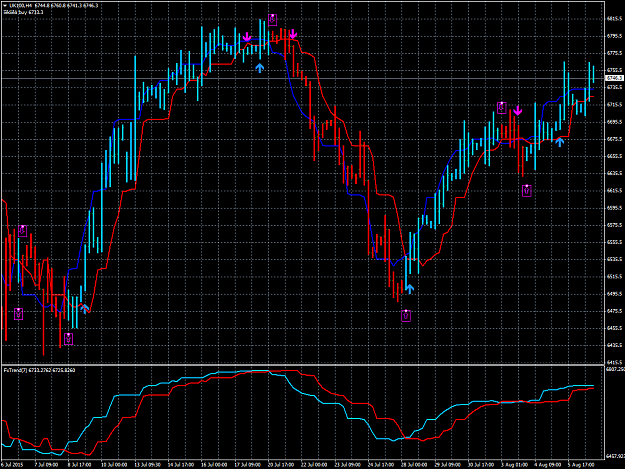Select the blue up arrow near 8 Jul 17:00
This screenshot has height=469, width=625.
(x=85, y=309)
